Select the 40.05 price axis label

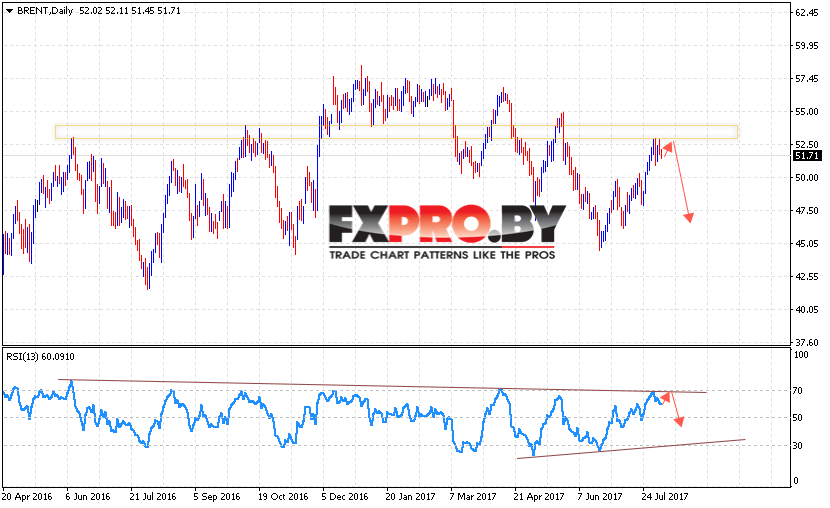tap(807, 310)
